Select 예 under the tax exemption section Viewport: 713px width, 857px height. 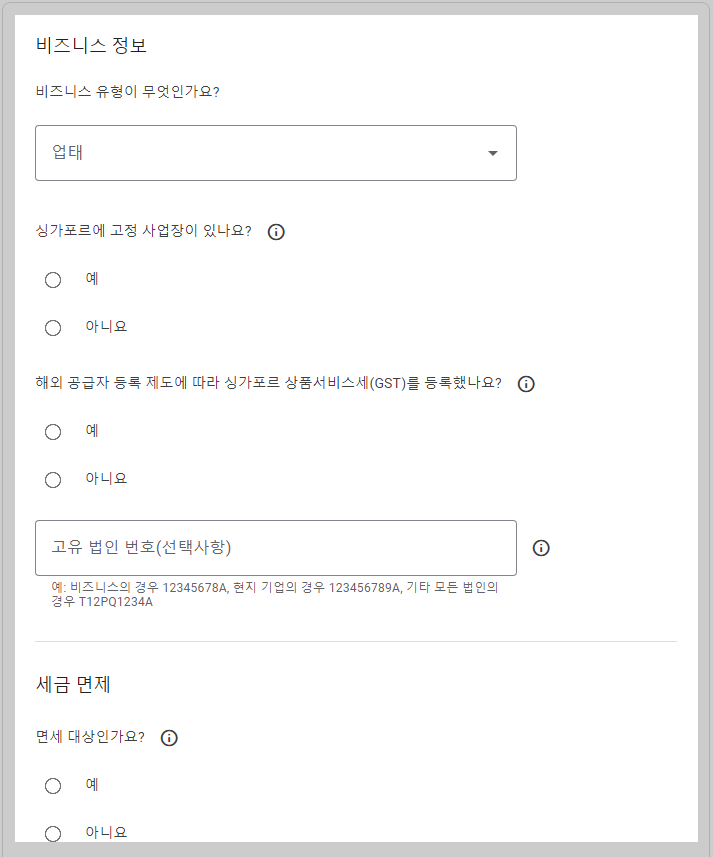[x=53, y=785]
